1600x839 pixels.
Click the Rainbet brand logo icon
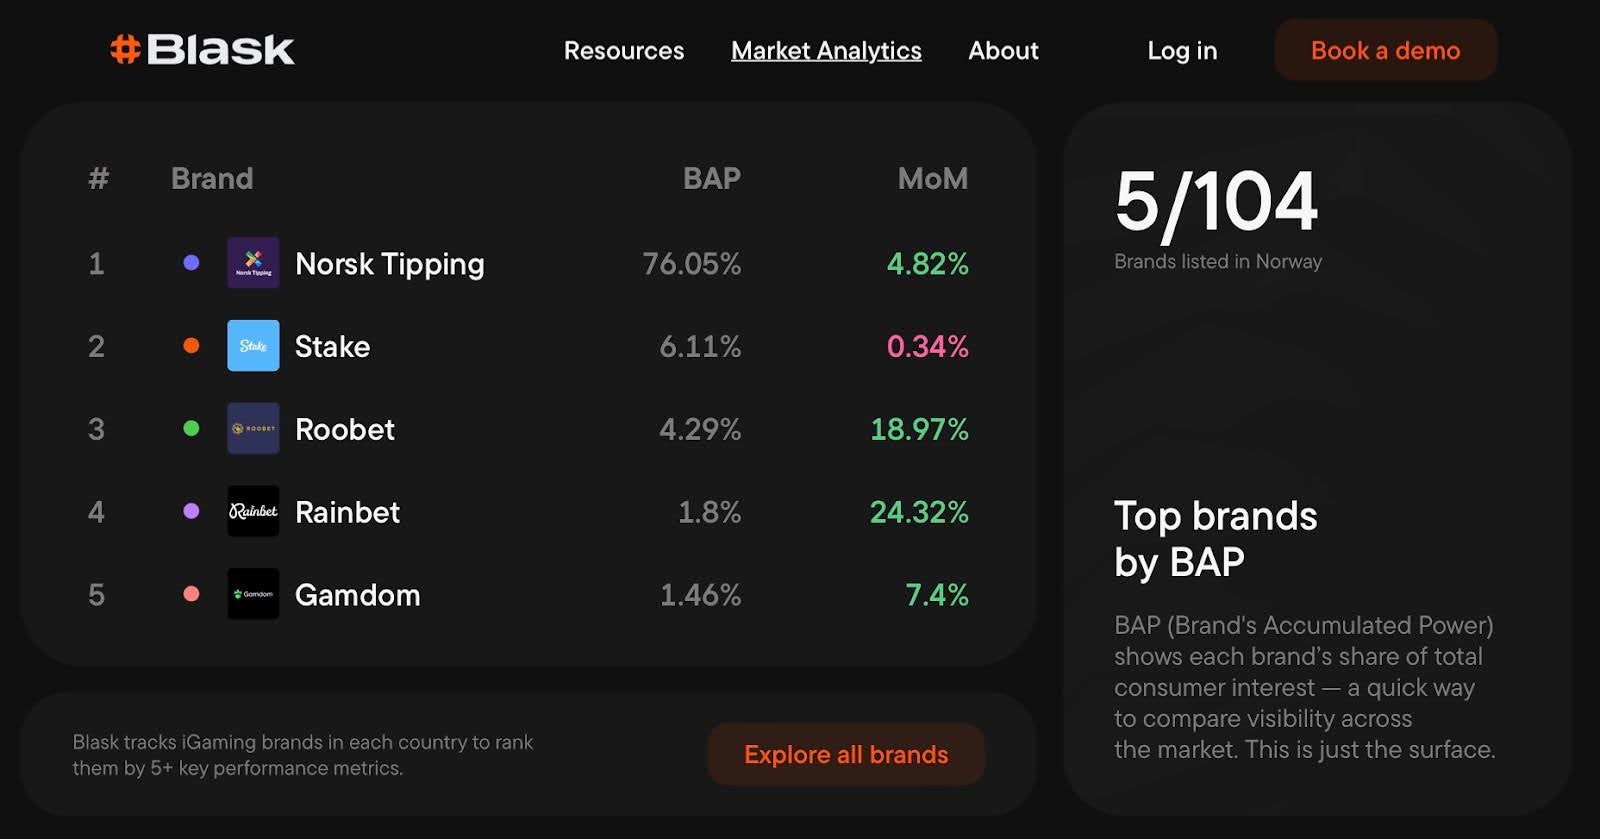(253, 512)
